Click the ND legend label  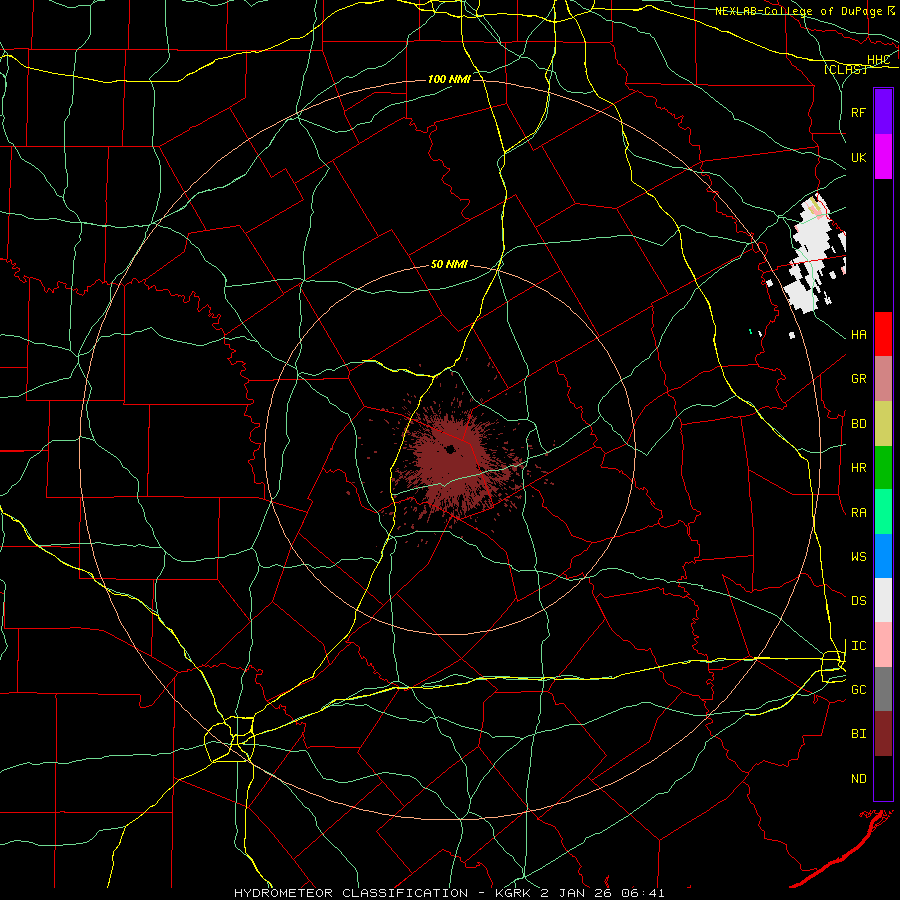pos(858,779)
